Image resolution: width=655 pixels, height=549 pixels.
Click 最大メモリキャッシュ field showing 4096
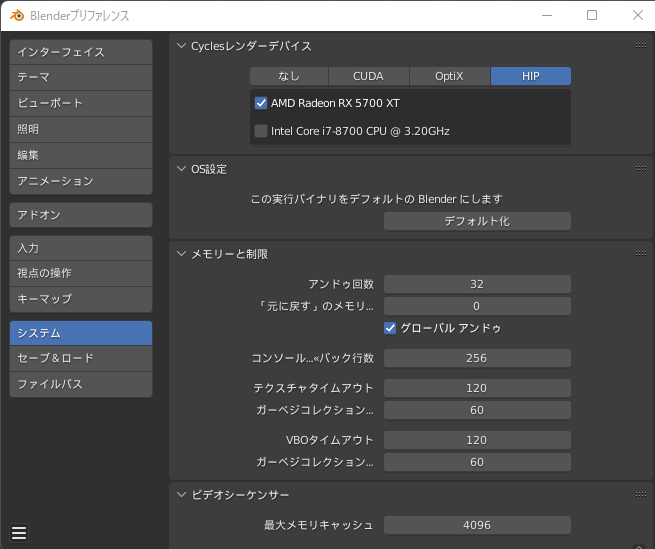[477, 525]
